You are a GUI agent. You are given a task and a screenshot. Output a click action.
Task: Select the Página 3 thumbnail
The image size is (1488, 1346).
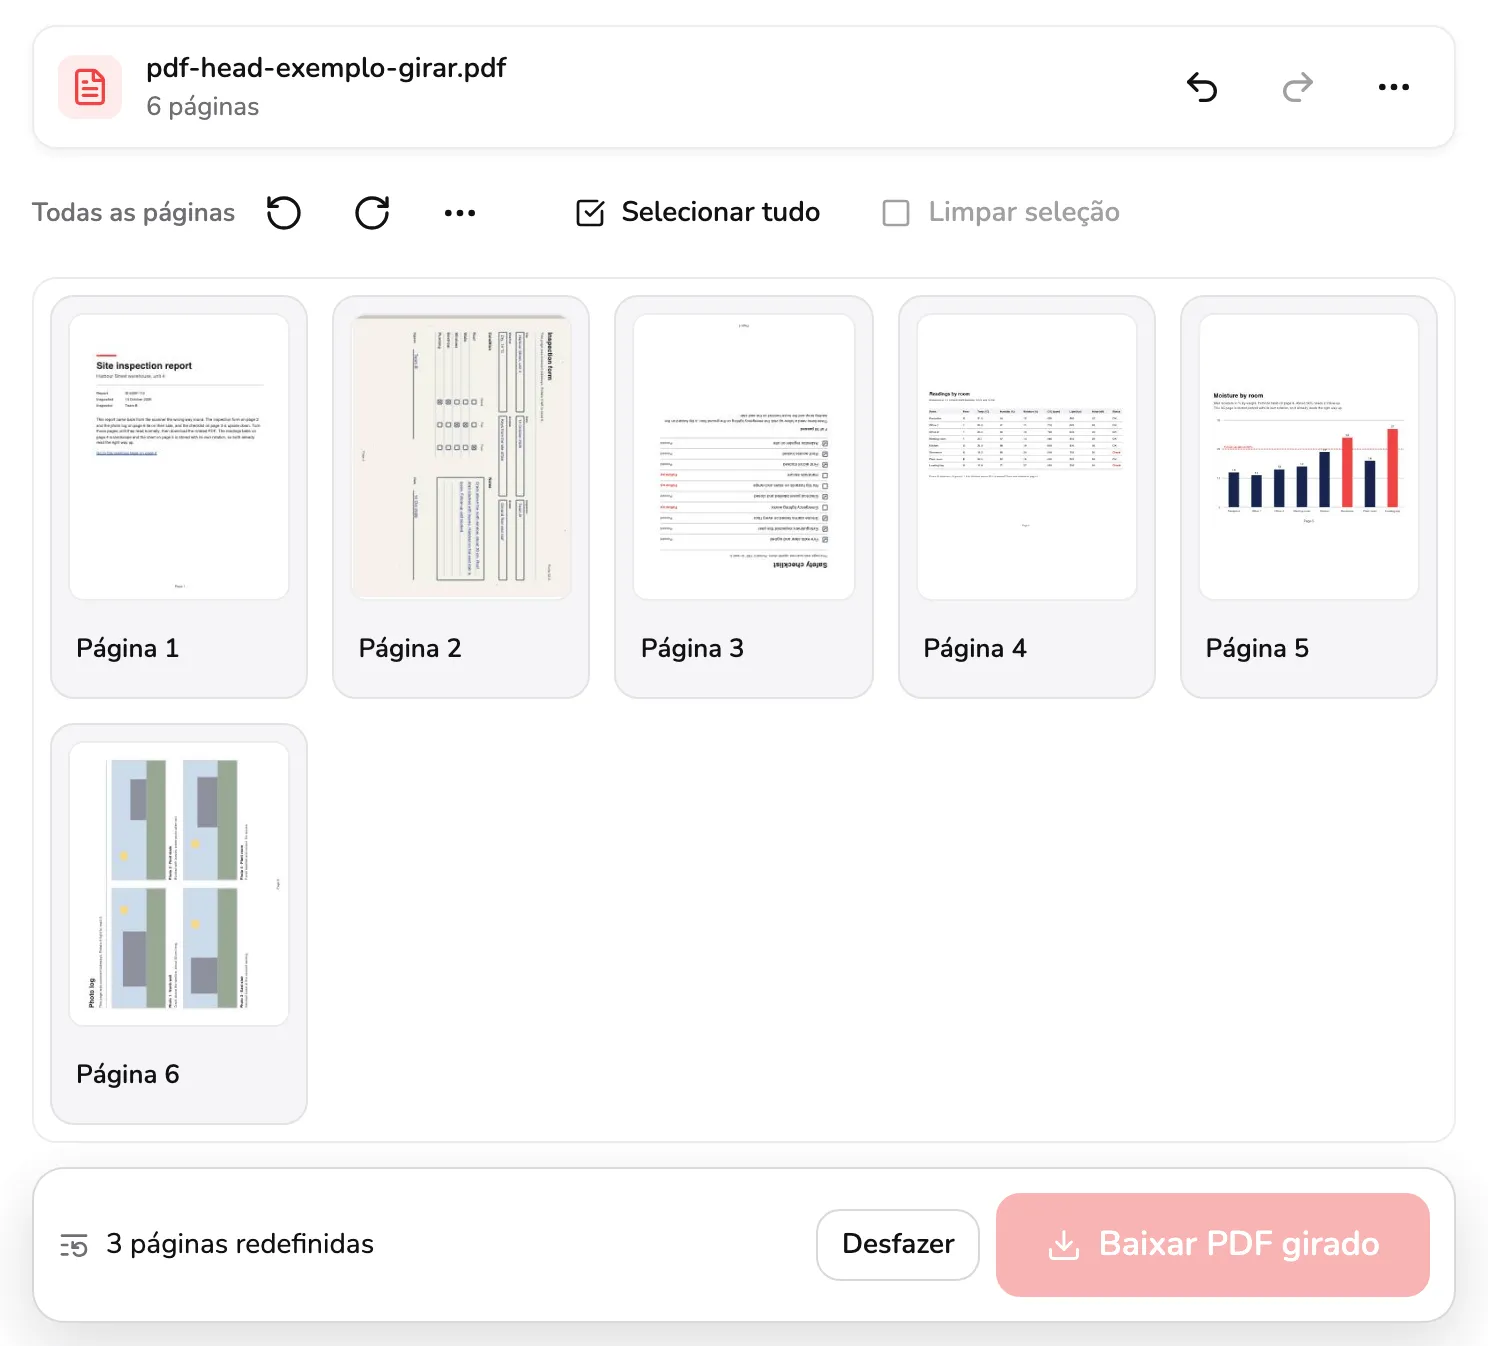[744, 457]
